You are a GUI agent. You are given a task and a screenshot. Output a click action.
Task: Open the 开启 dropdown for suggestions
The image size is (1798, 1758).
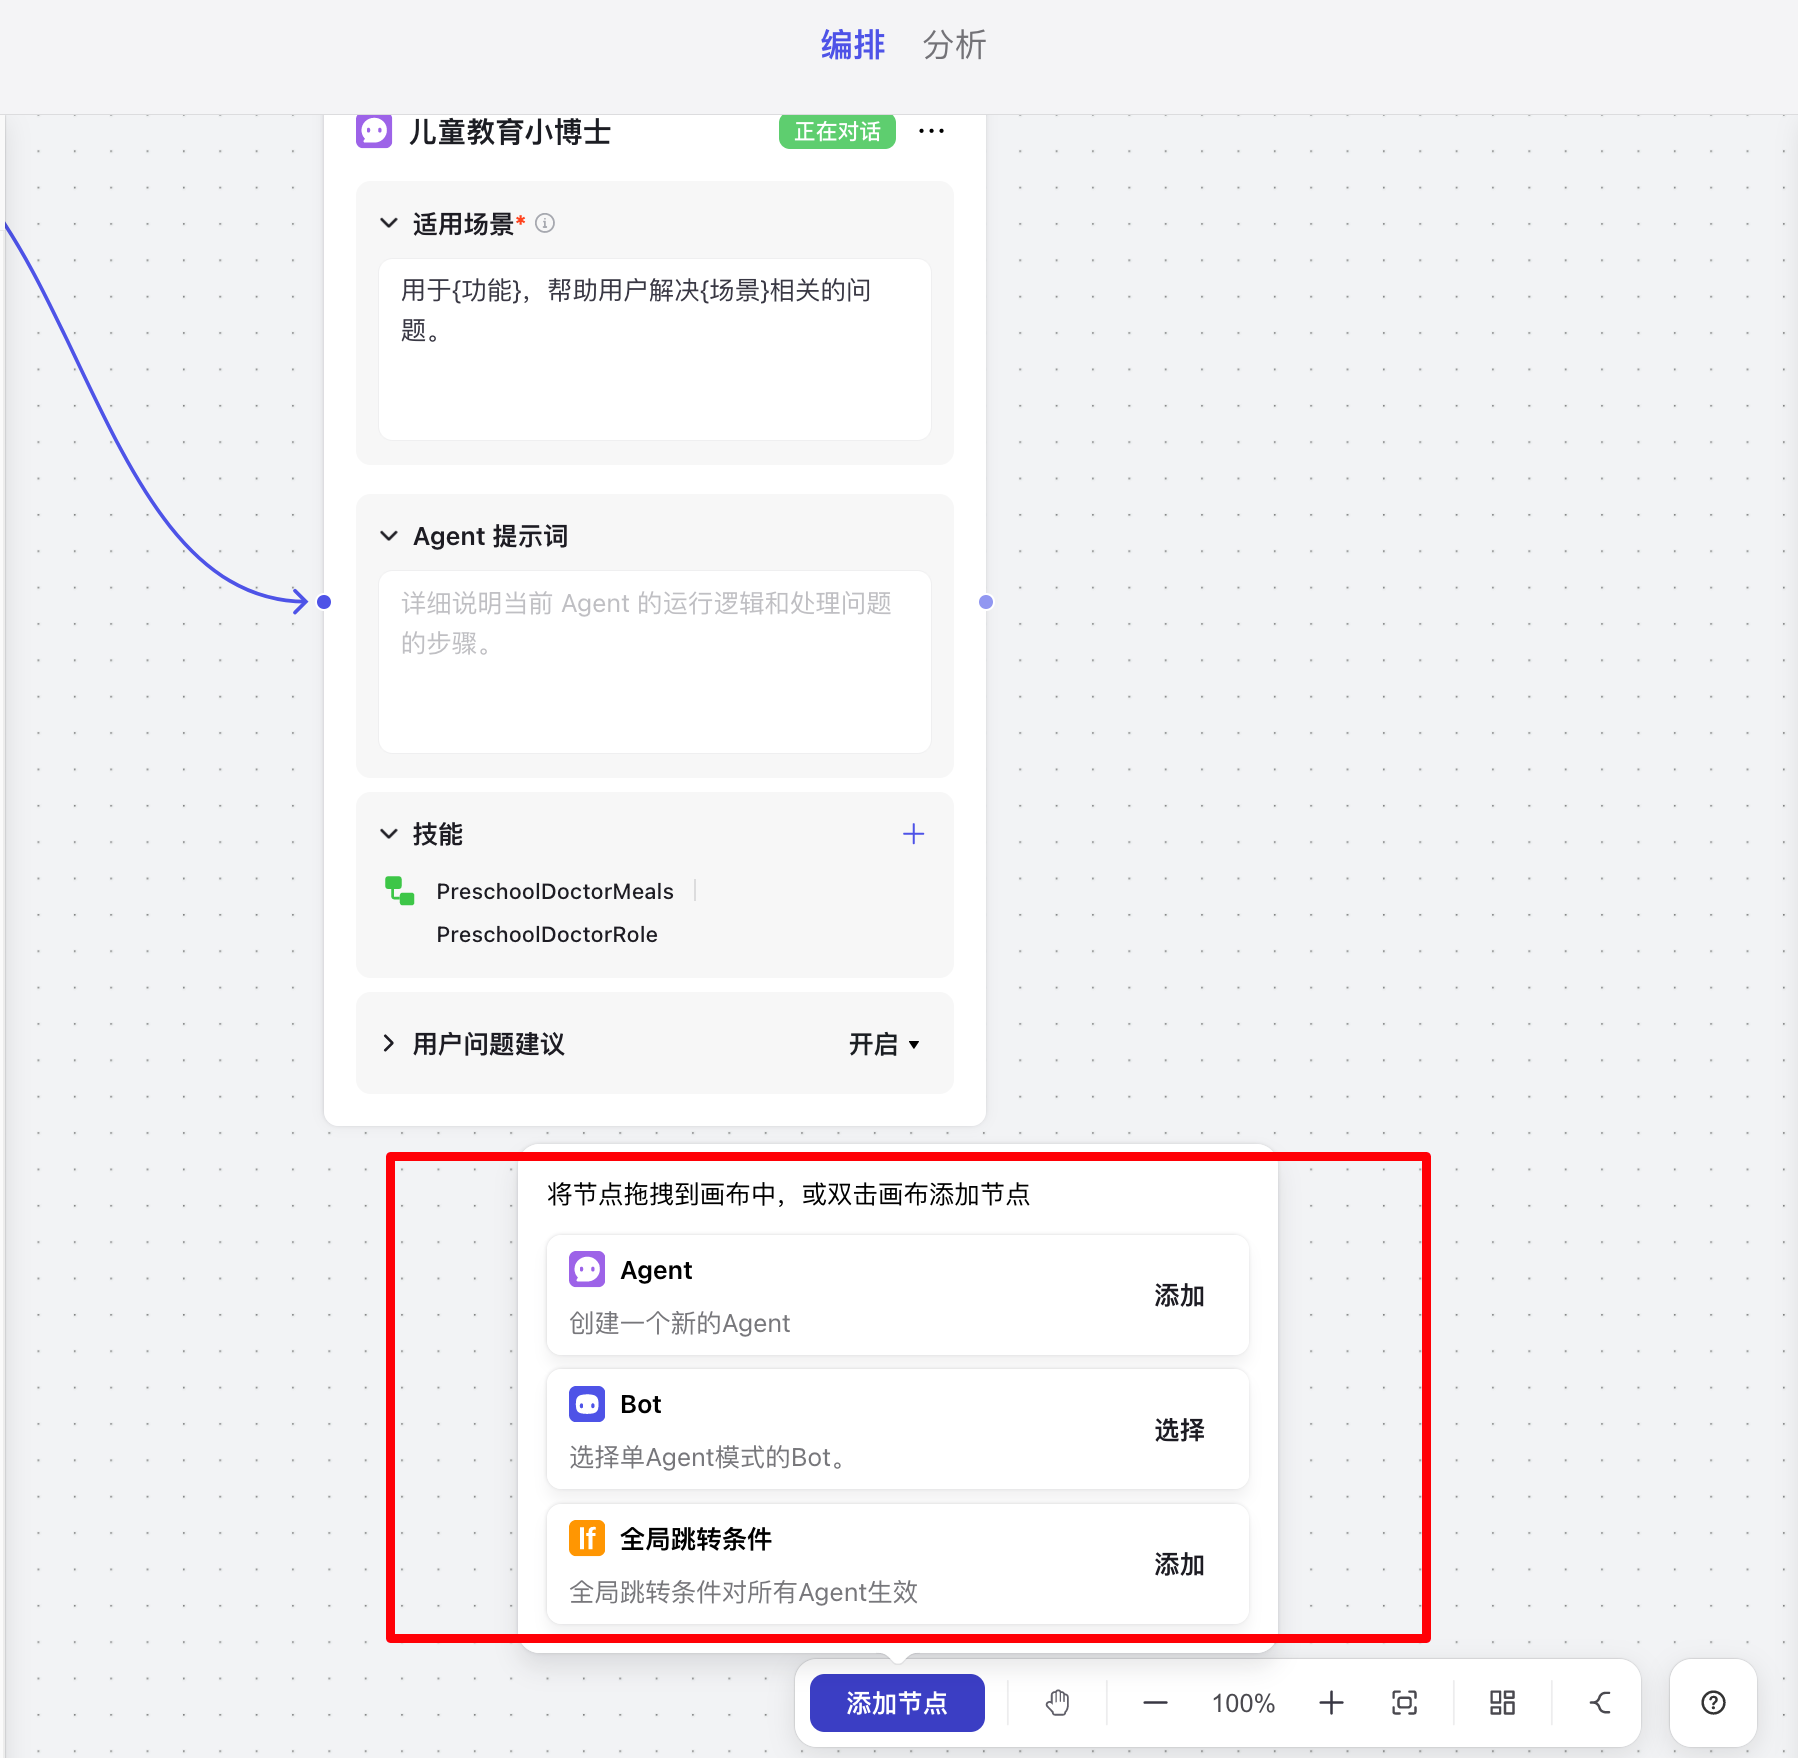[x=883, y=1044]
